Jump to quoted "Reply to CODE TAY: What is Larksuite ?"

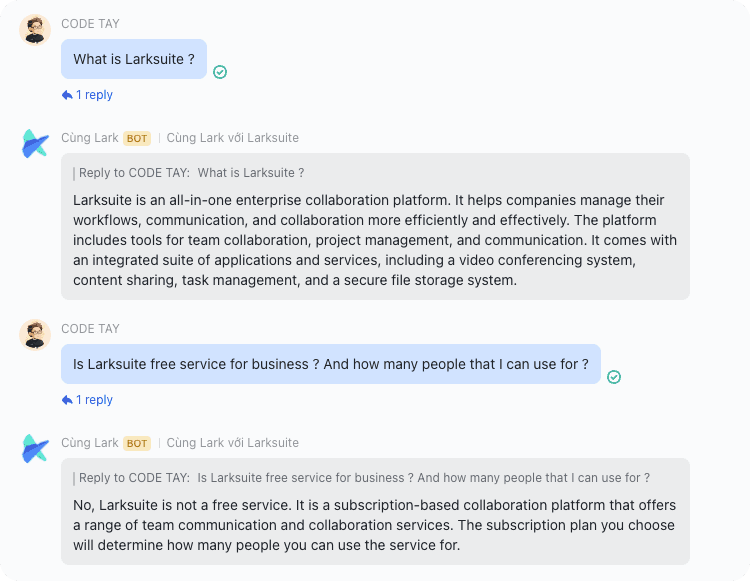tap(191, 173)
